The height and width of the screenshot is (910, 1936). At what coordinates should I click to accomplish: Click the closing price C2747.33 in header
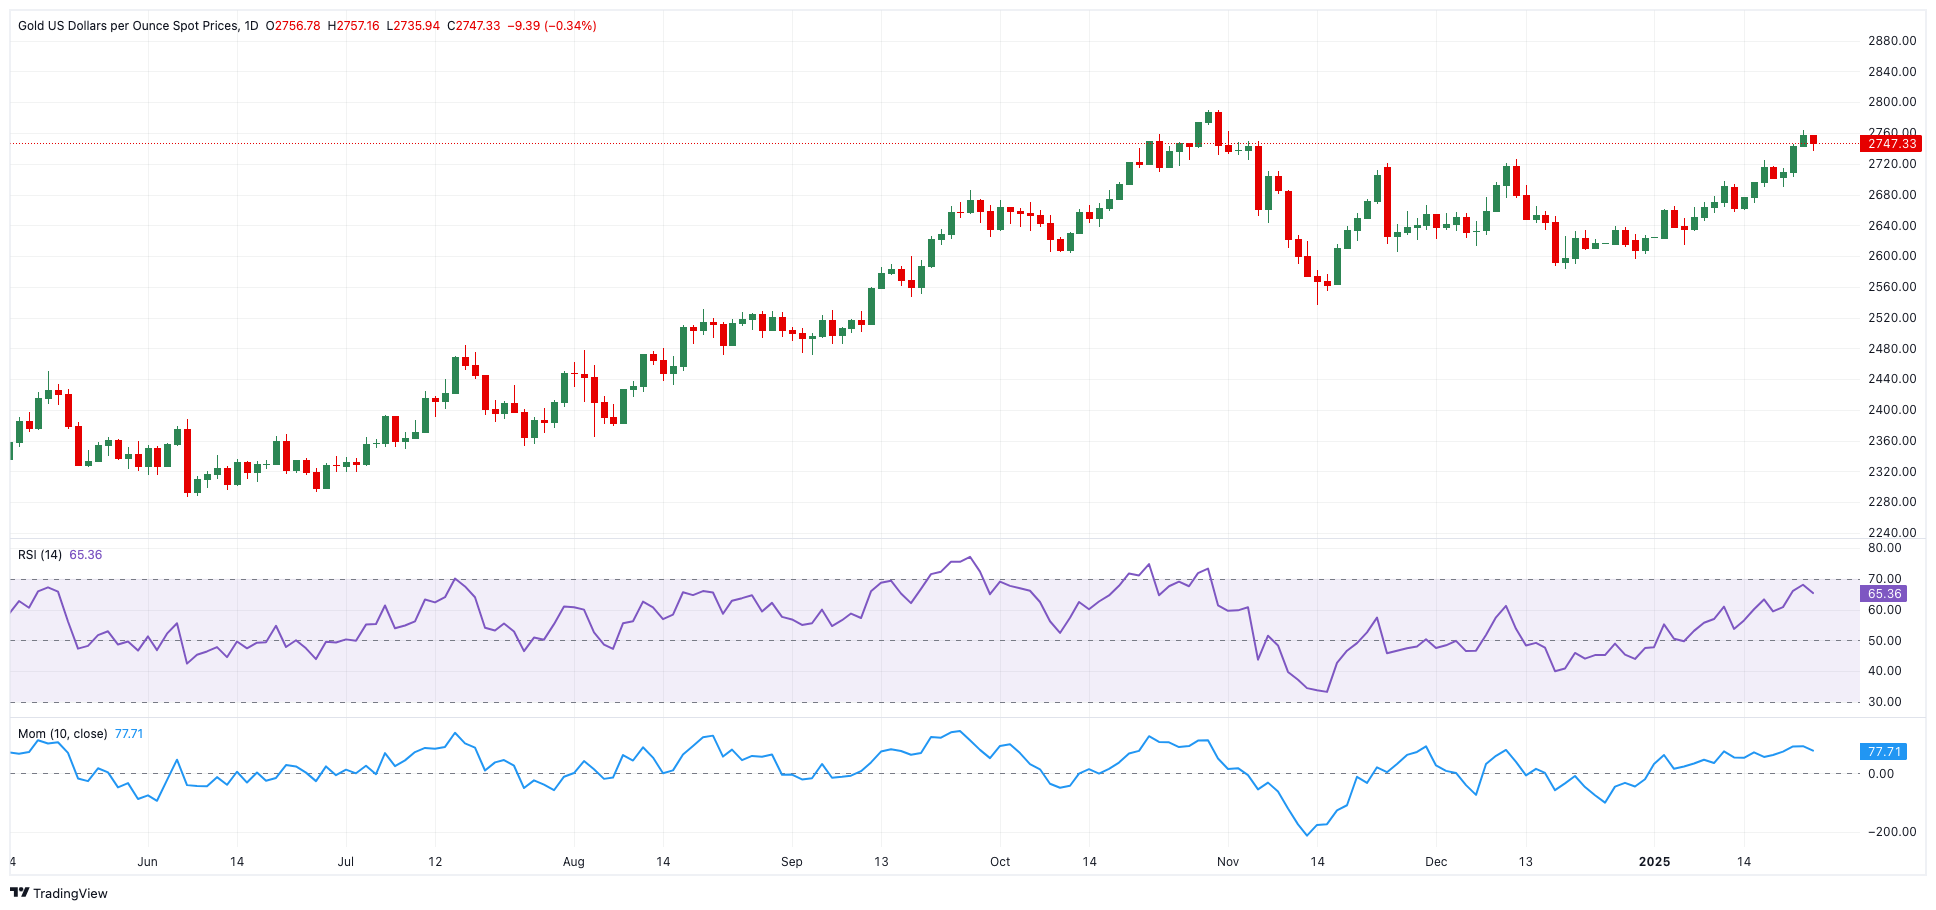click(474, 26)
